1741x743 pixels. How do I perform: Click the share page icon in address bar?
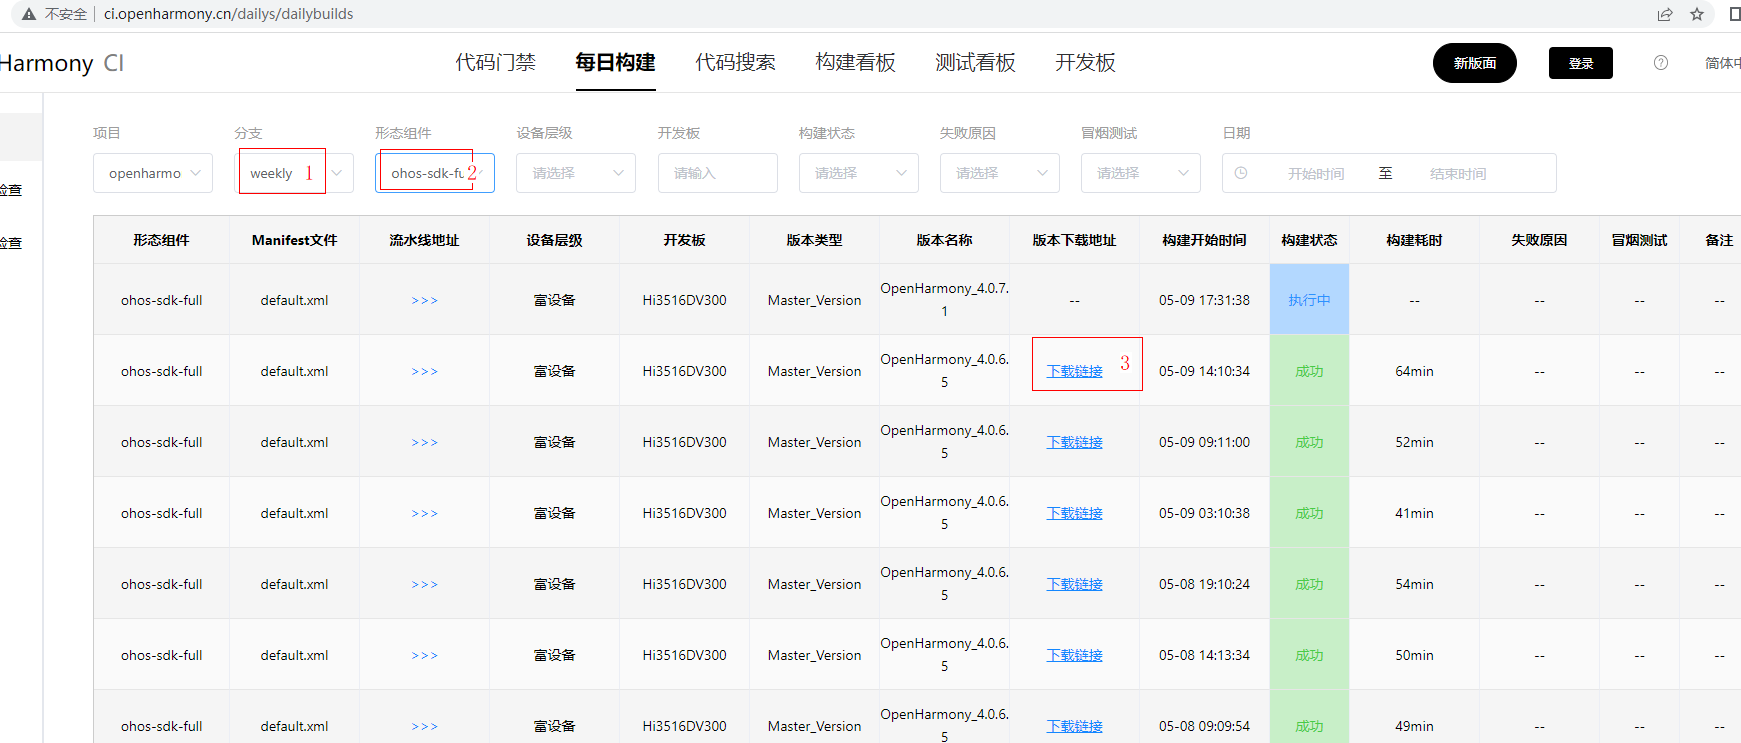(x=1665, y=14)
